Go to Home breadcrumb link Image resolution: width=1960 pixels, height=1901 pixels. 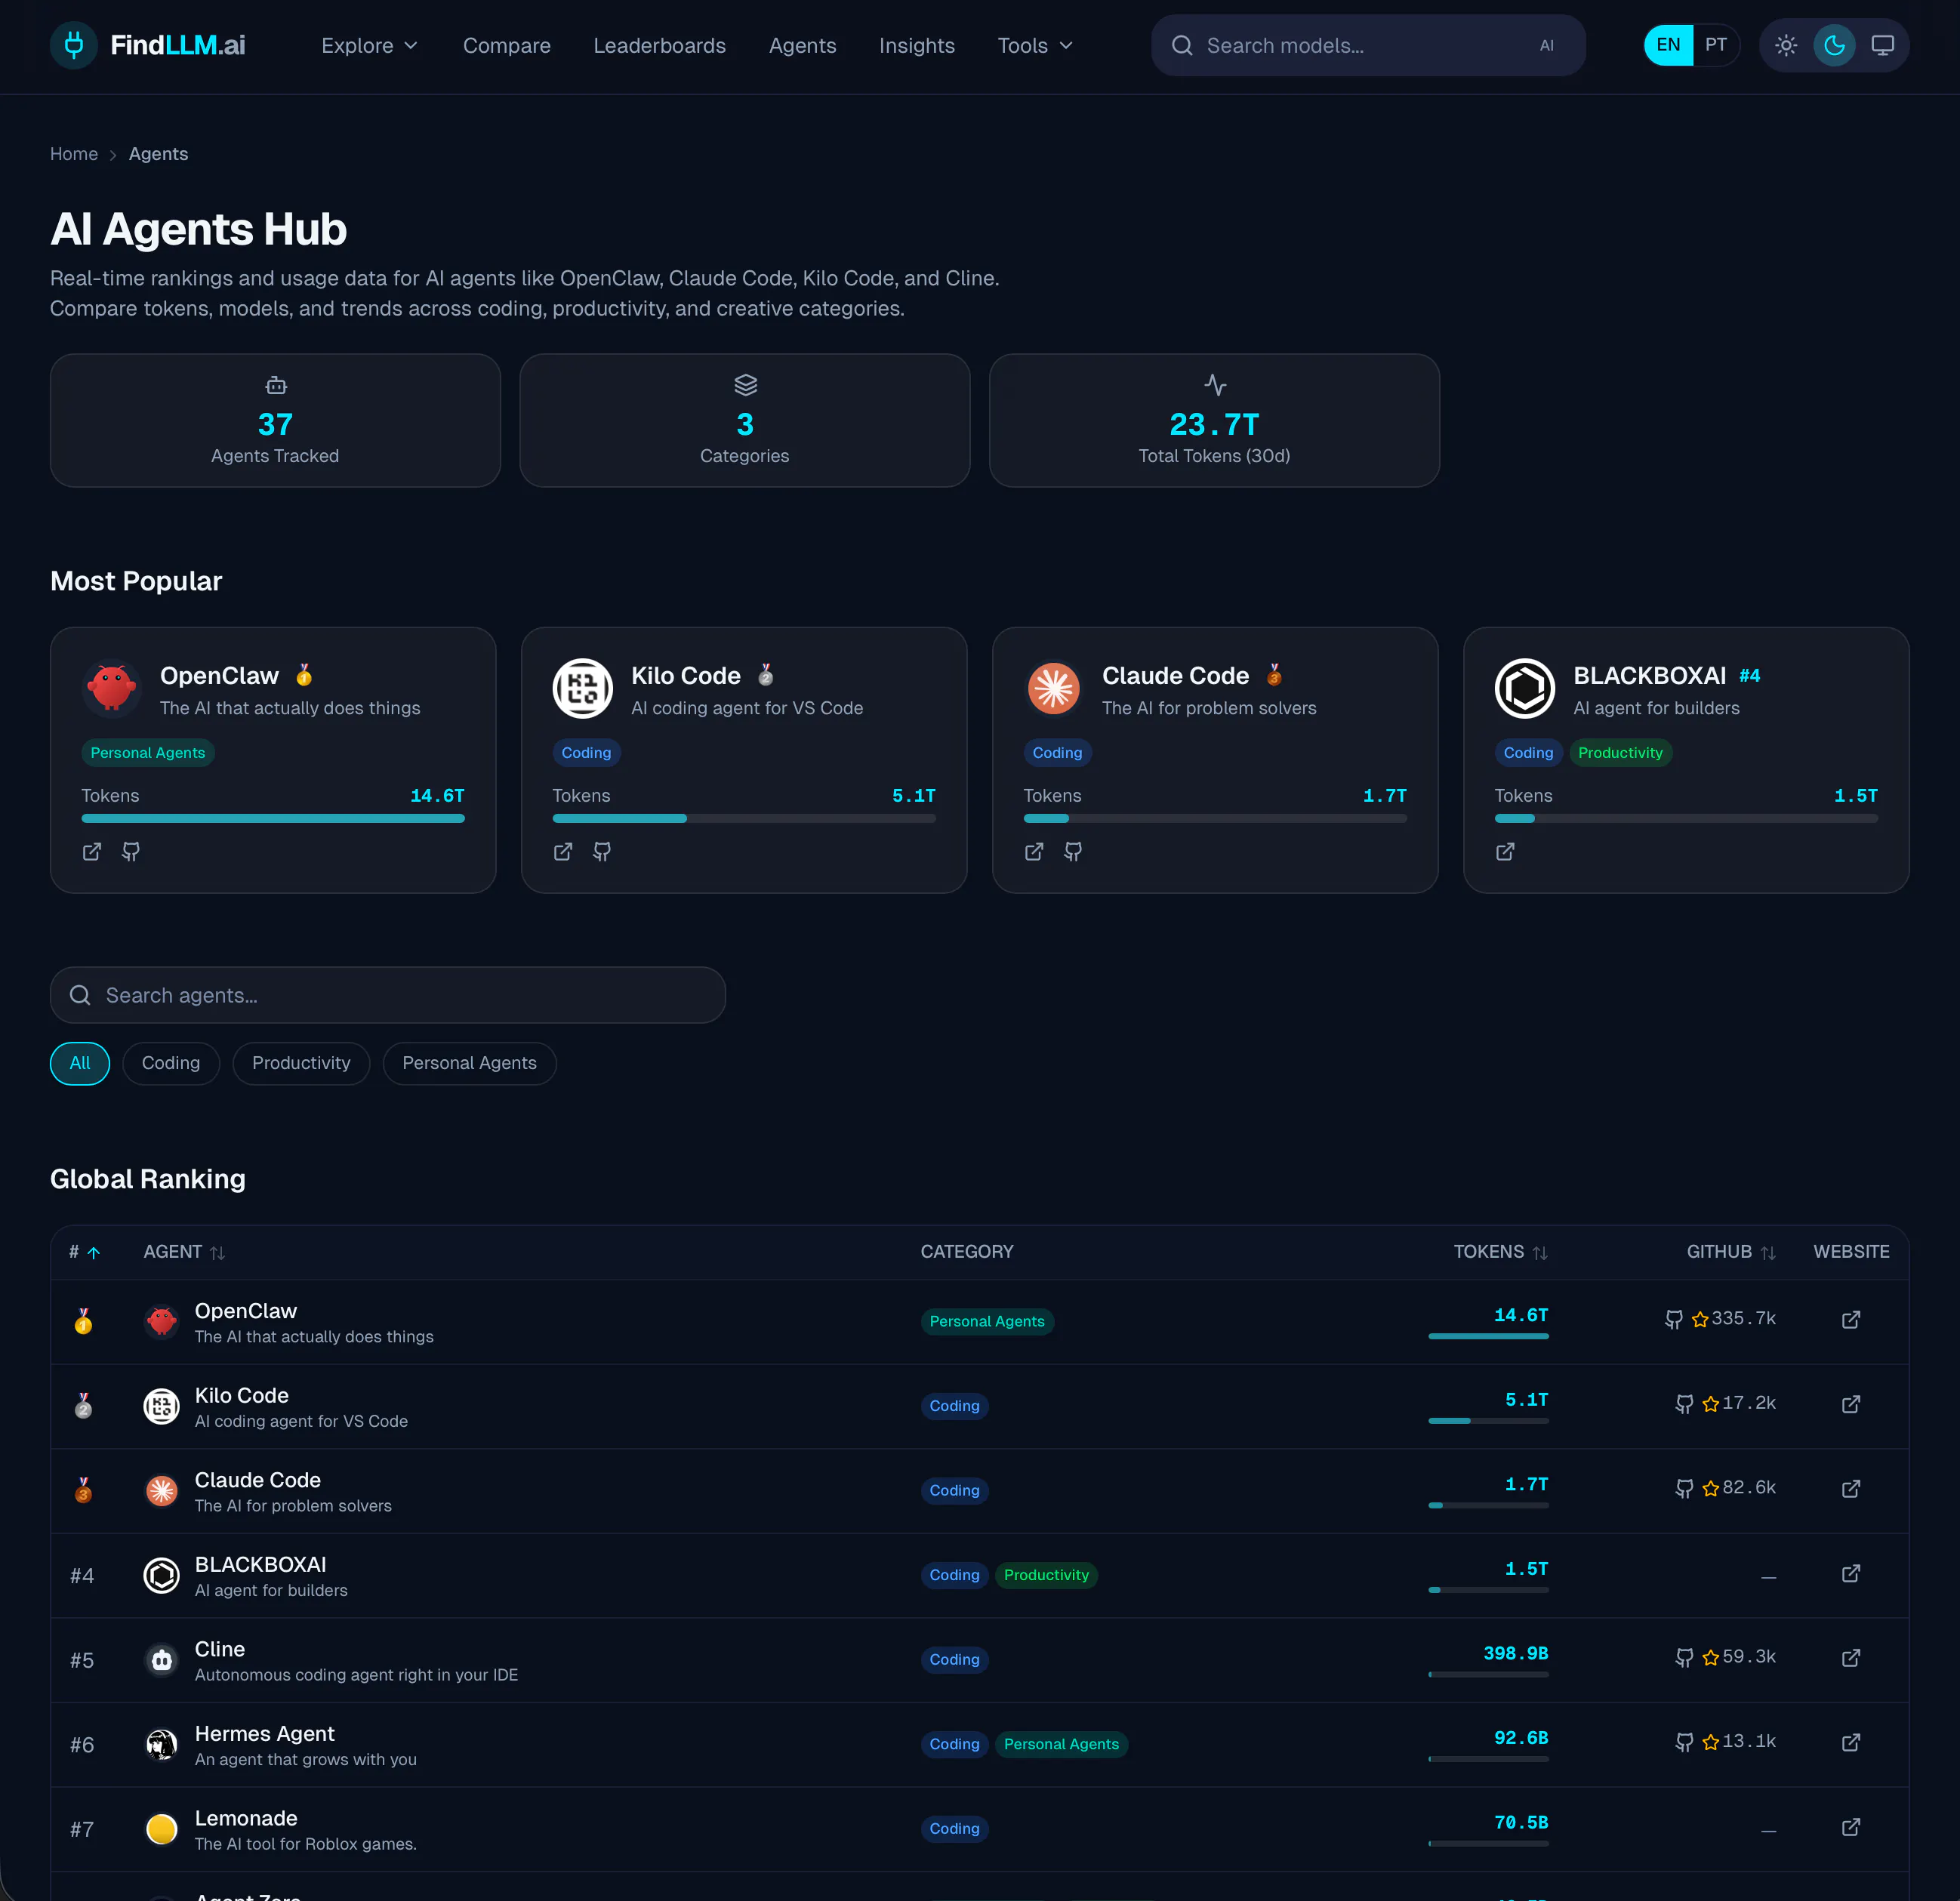point(74,154)
